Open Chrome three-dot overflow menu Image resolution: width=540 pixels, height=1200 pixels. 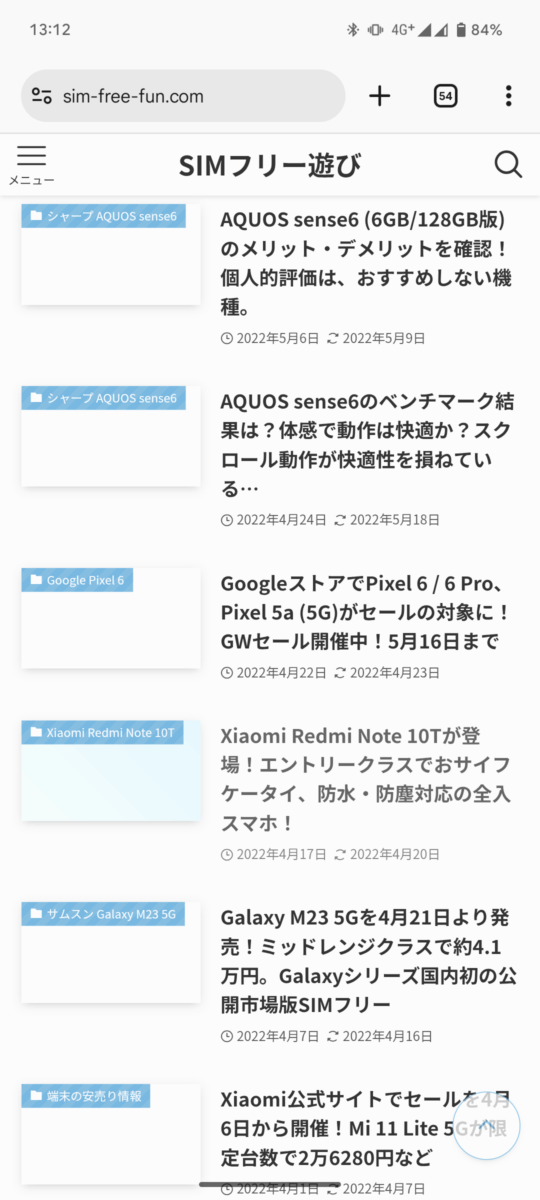[x=508, y=96]
